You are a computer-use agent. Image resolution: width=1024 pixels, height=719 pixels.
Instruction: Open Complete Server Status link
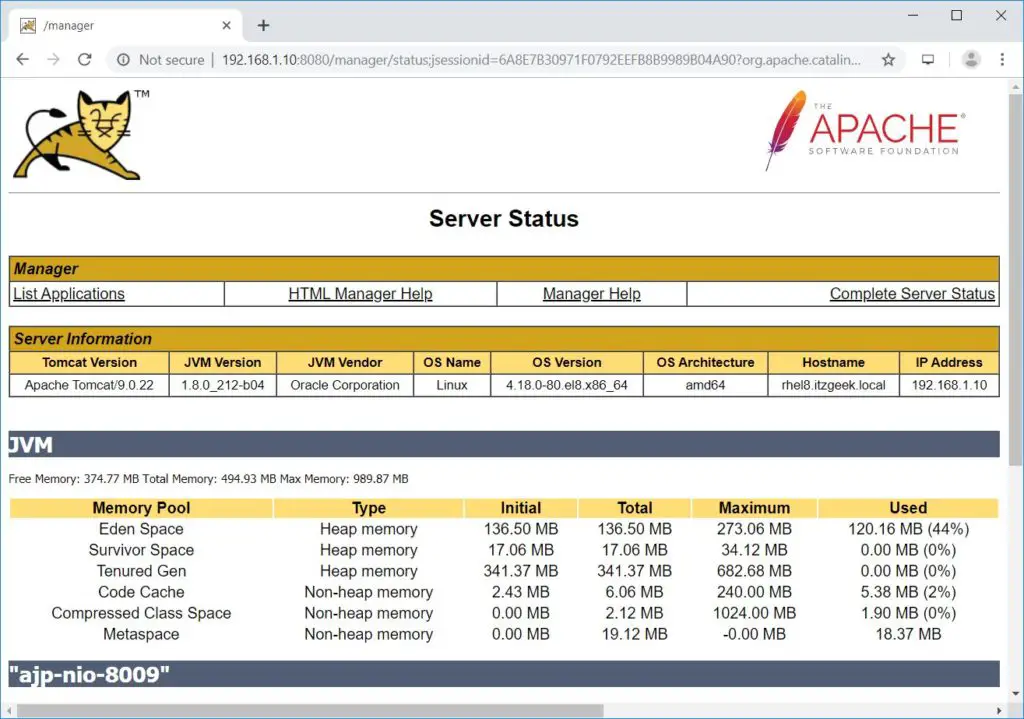tap(912, 294)
